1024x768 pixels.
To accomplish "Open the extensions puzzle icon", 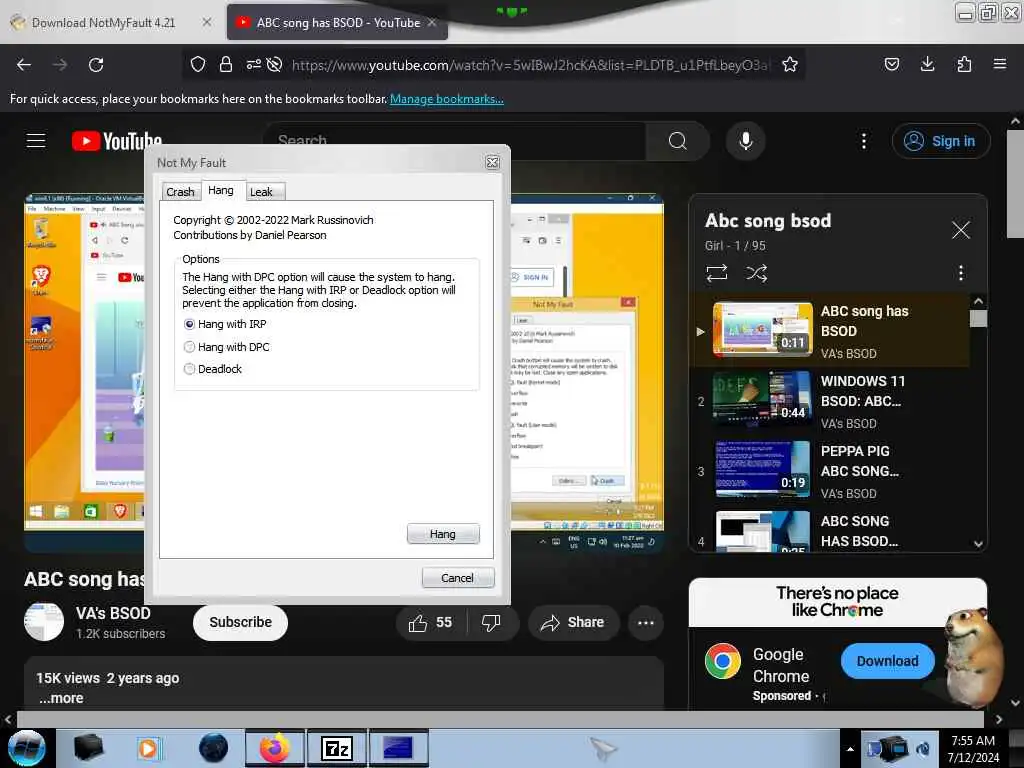I will coord(964,64).
